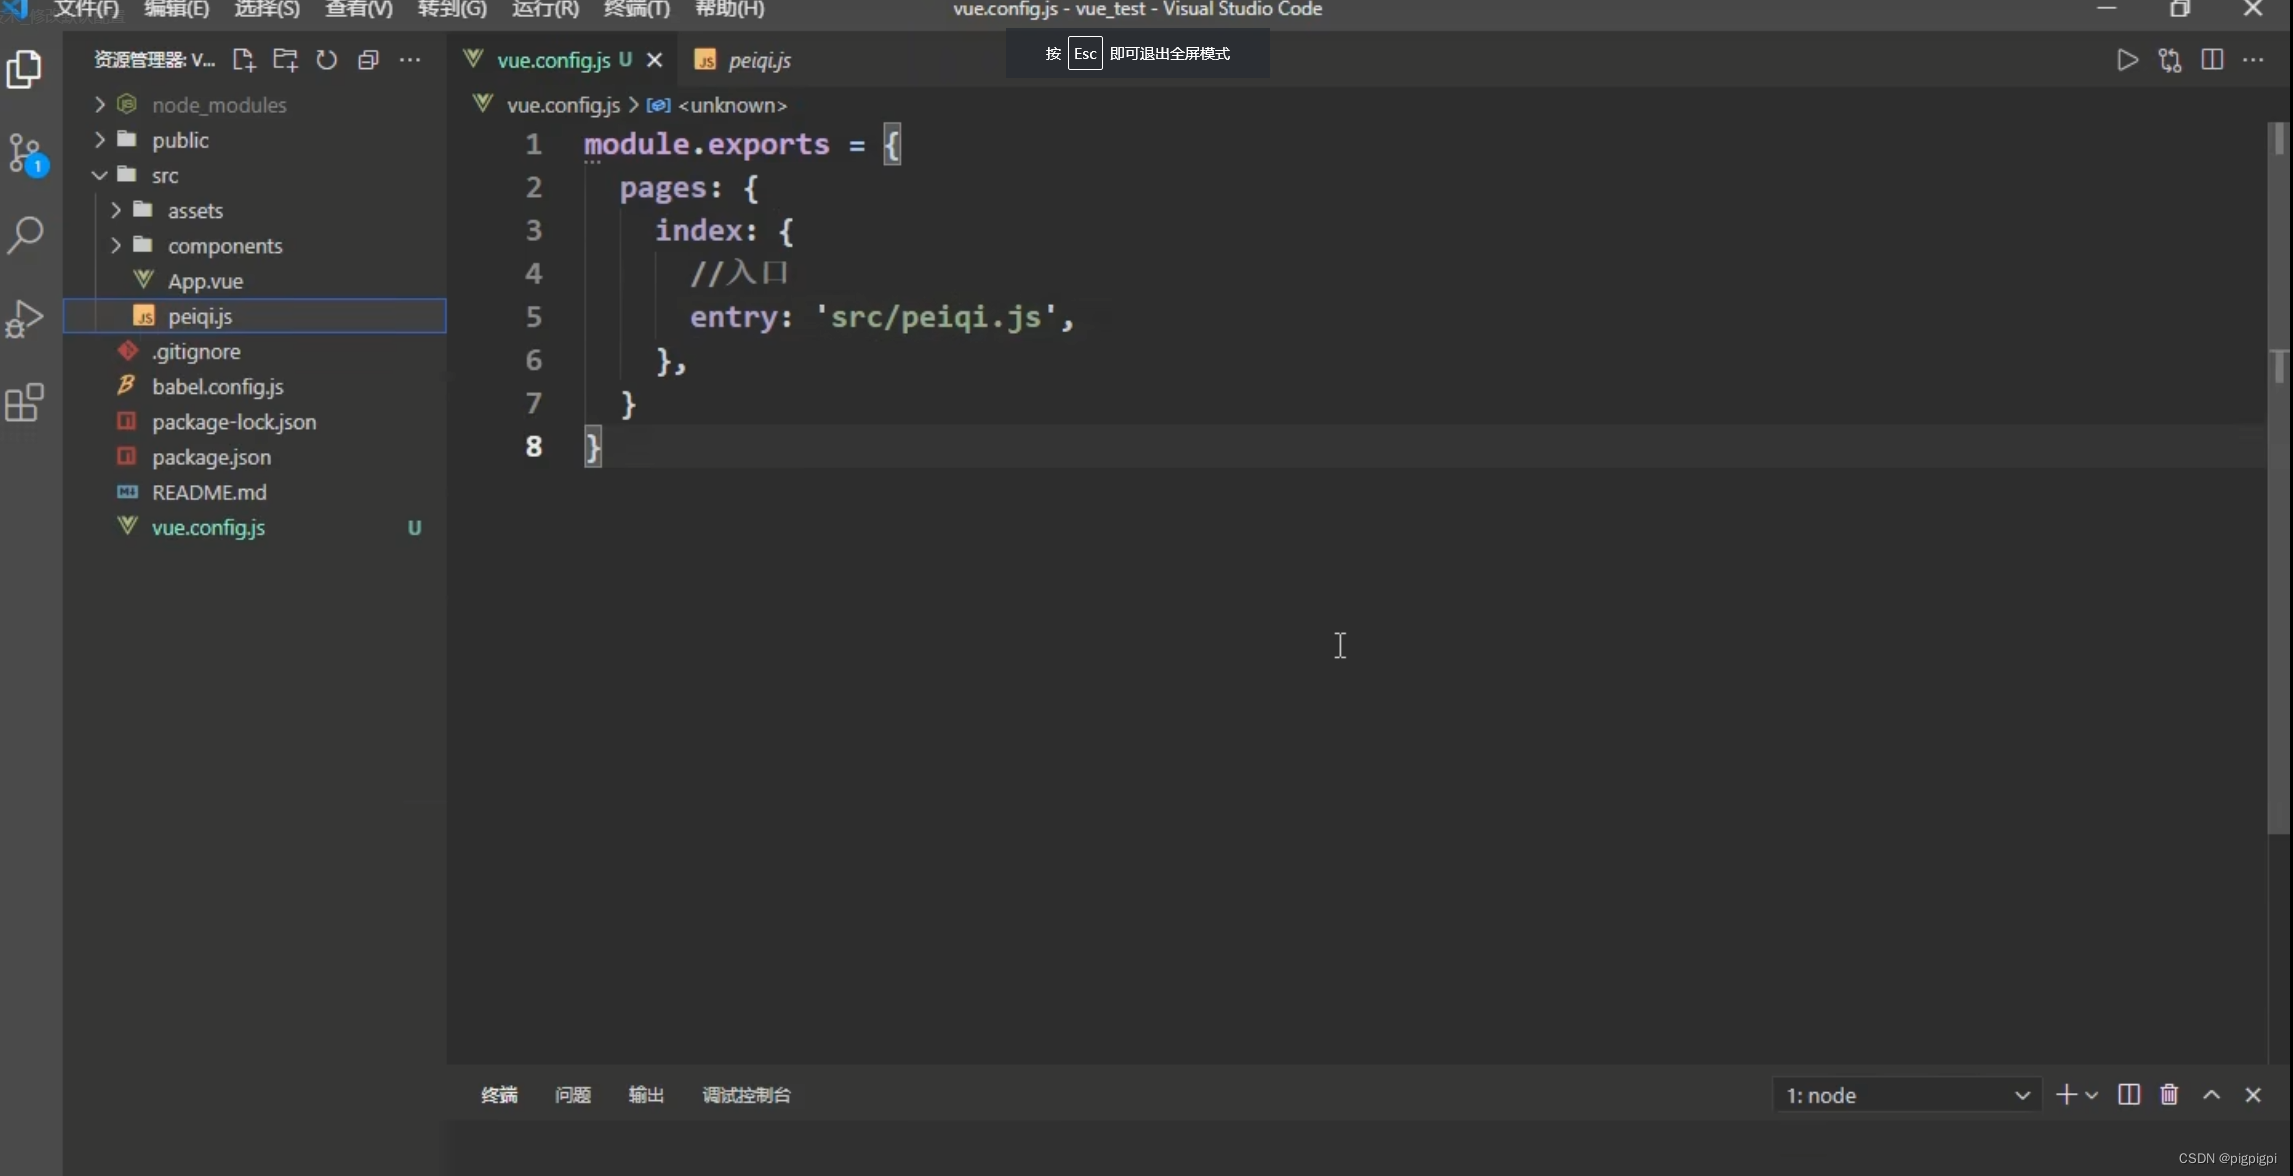2293x1176 pixels.
Task: Add a new terminal with plus icon
Action: [2065, 1095]
